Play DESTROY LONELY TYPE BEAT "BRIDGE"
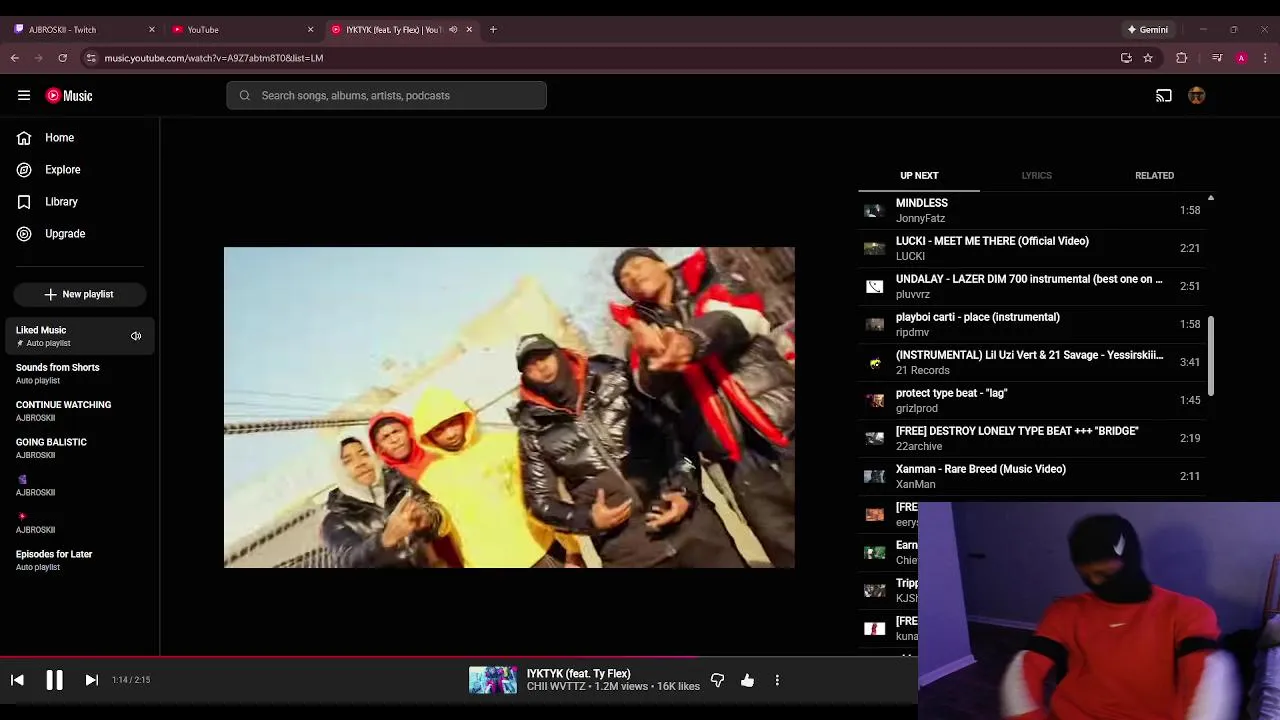 1032,438
